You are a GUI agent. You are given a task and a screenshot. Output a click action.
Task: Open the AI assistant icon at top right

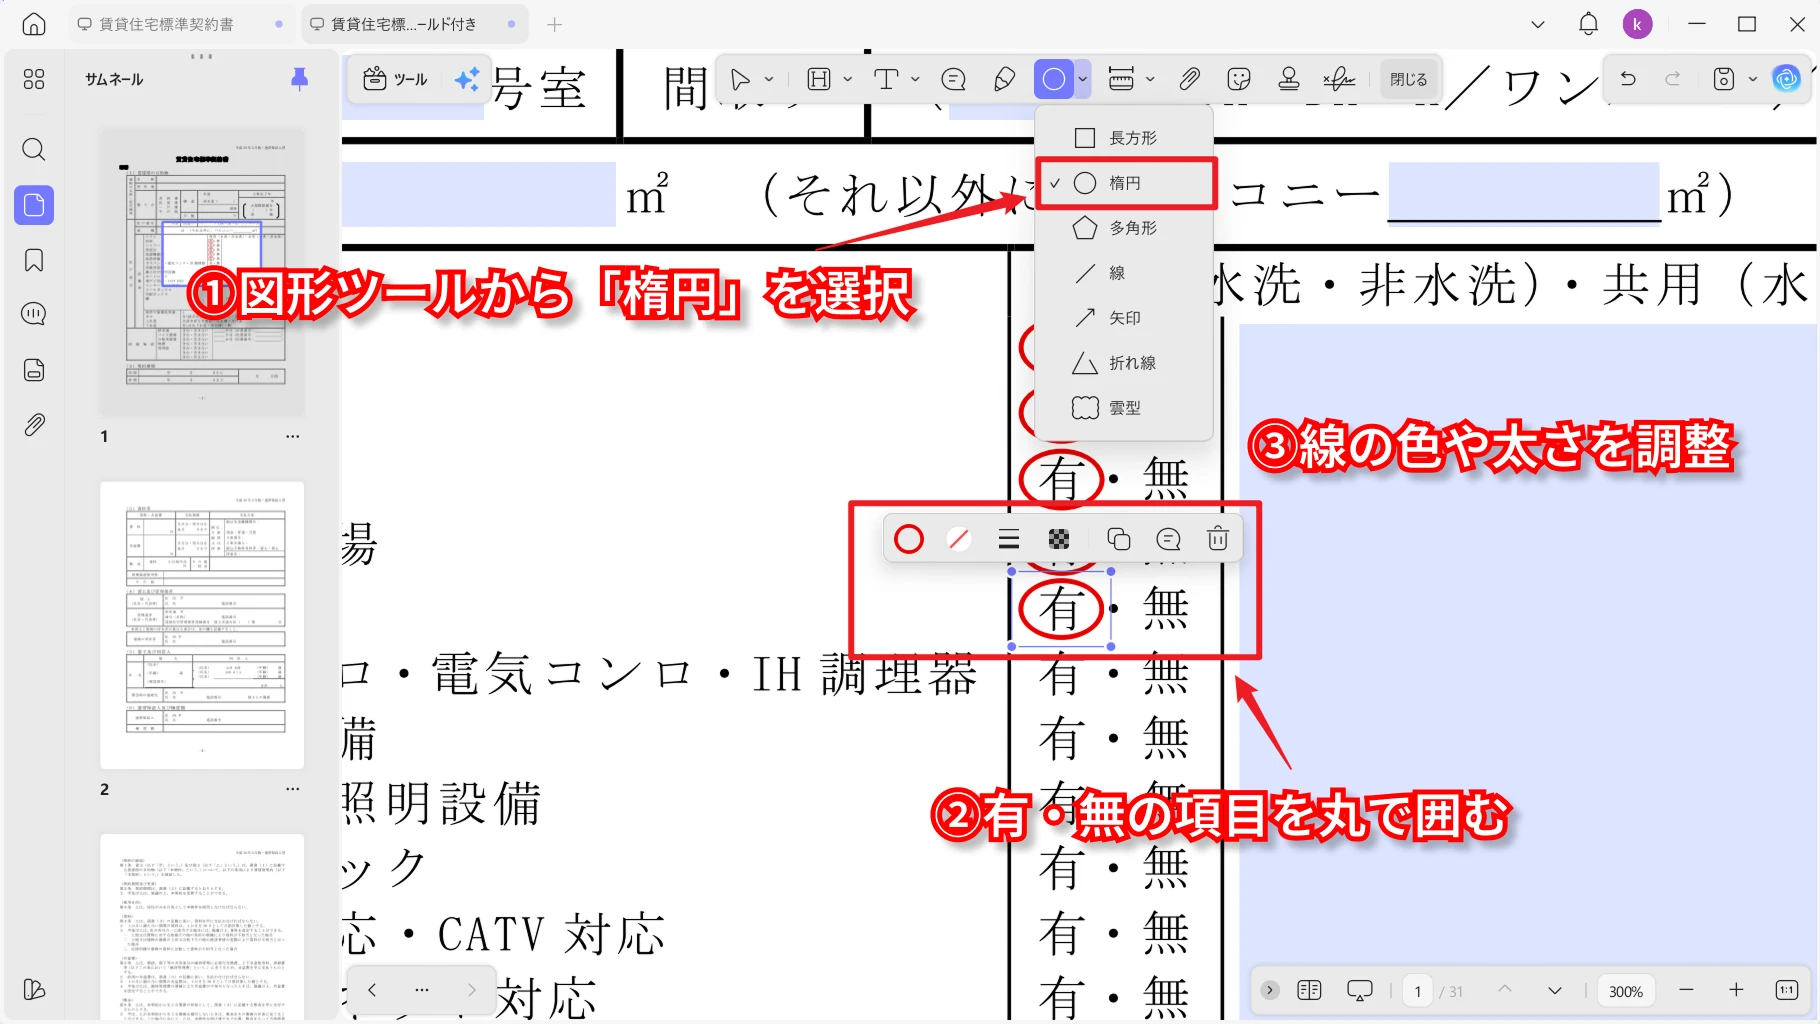coord(1786,78)
